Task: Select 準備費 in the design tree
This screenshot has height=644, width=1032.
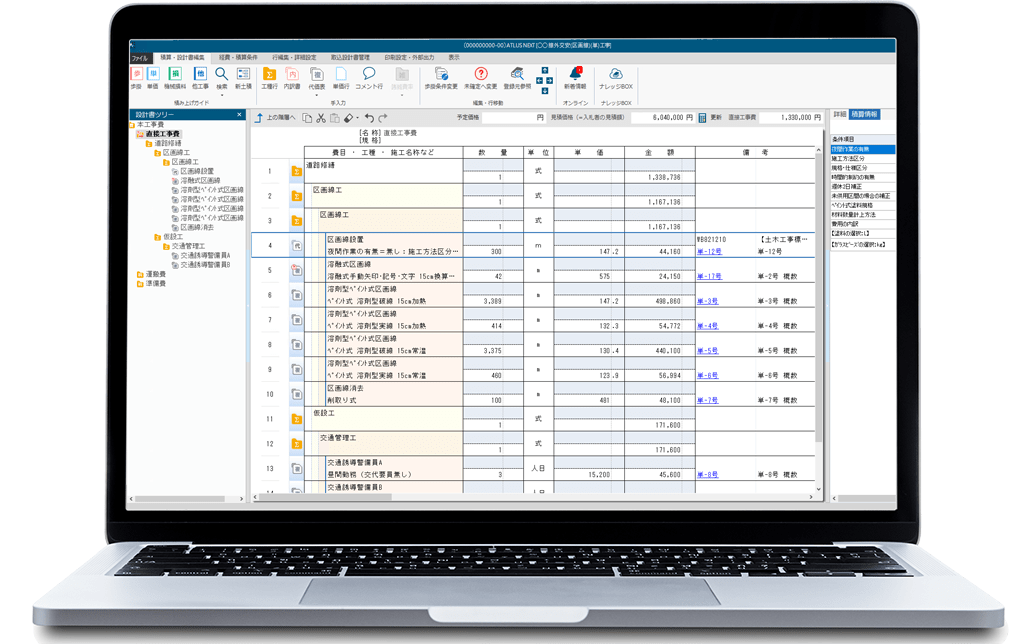Action: 155,284
